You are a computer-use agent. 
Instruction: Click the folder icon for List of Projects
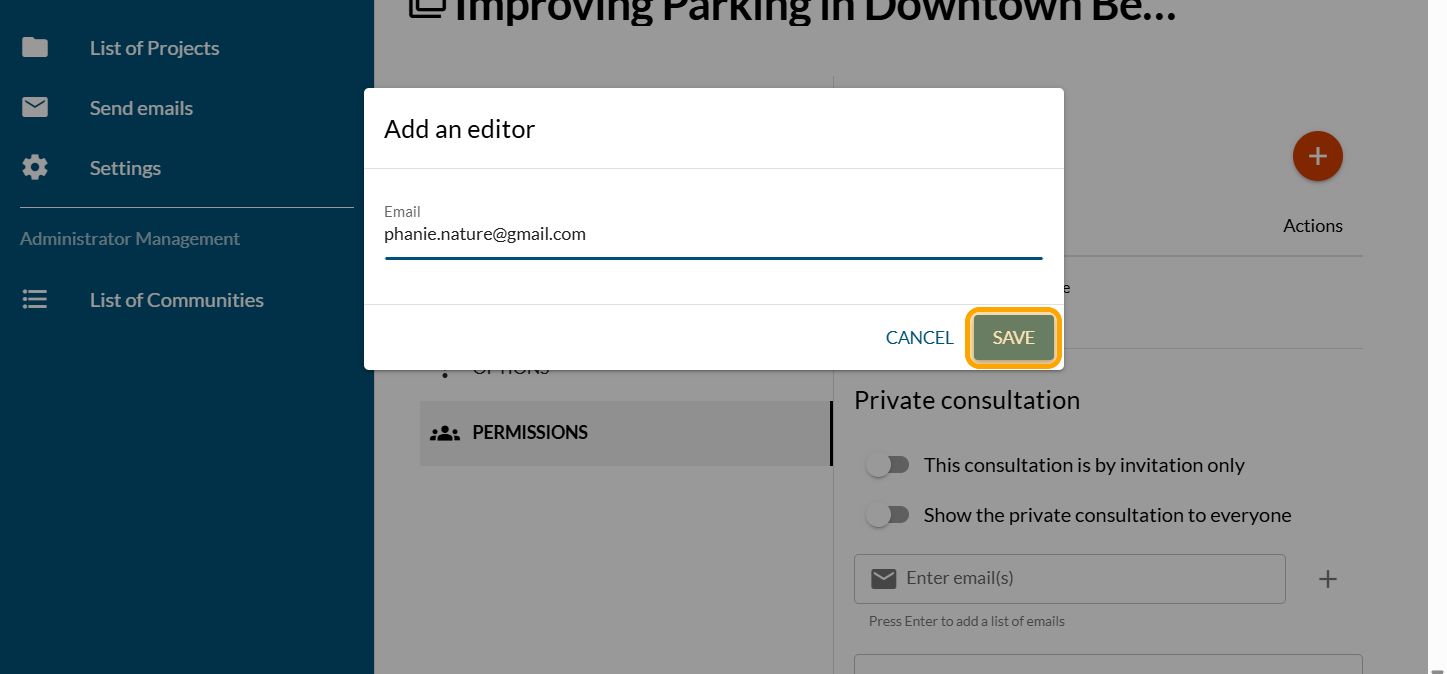pos(35,48)
